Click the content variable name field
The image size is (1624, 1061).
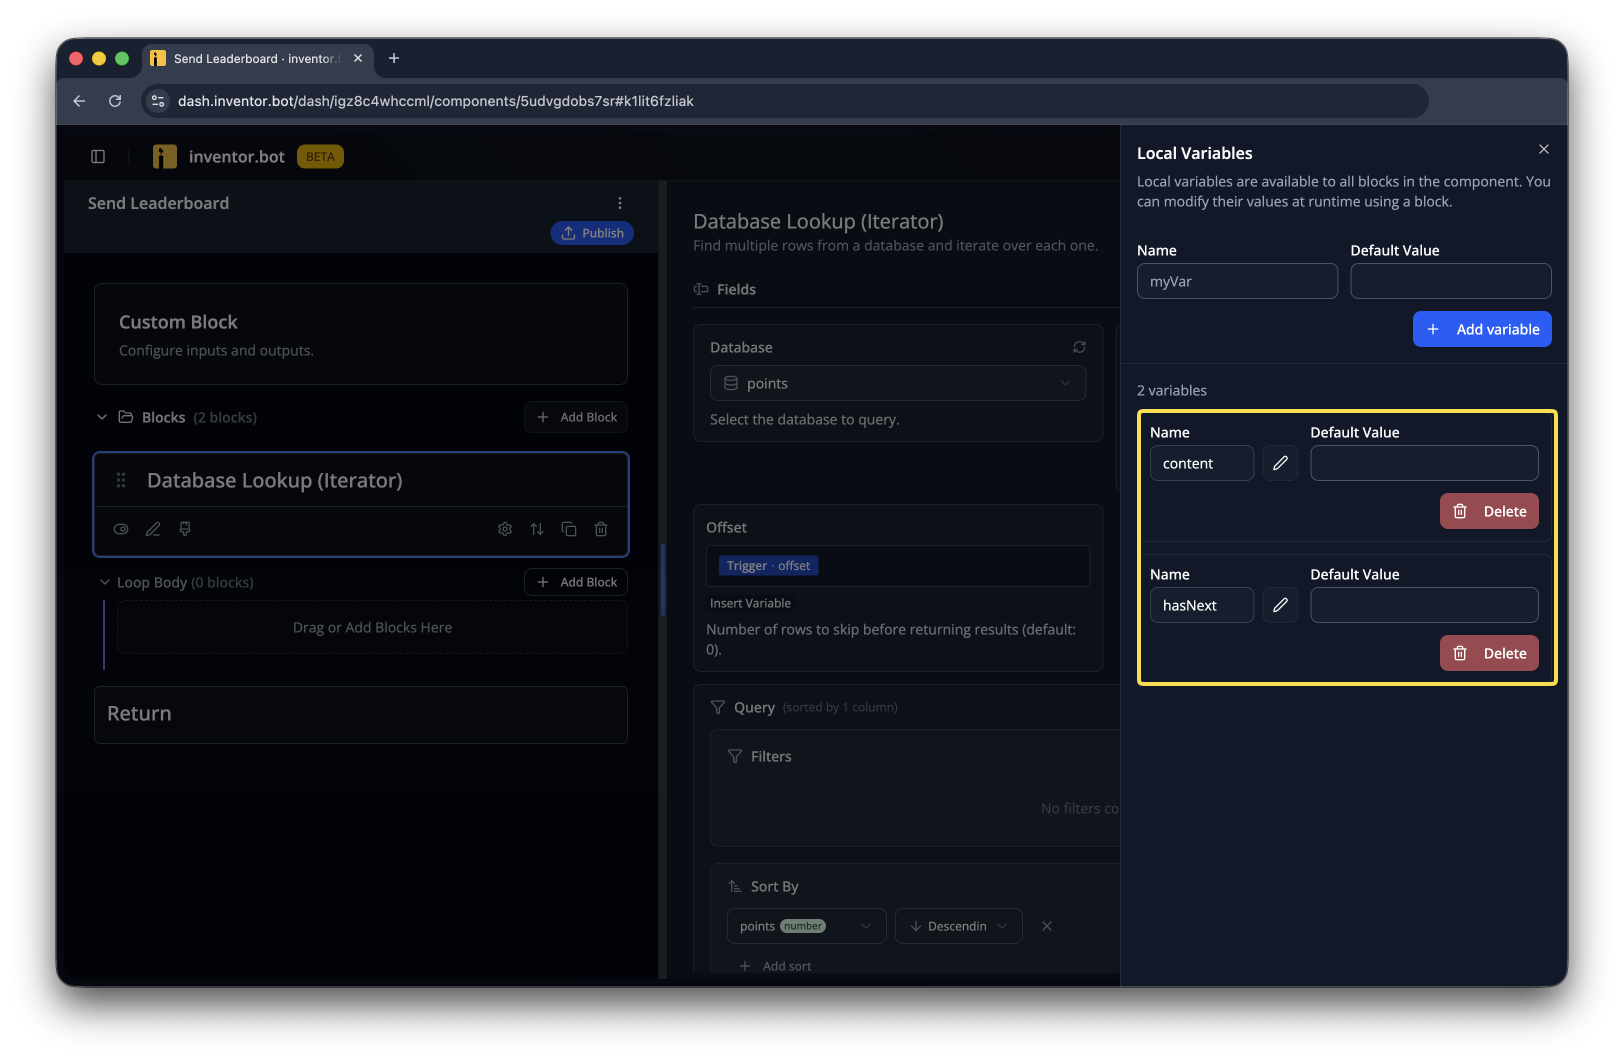click(1202, 463)
